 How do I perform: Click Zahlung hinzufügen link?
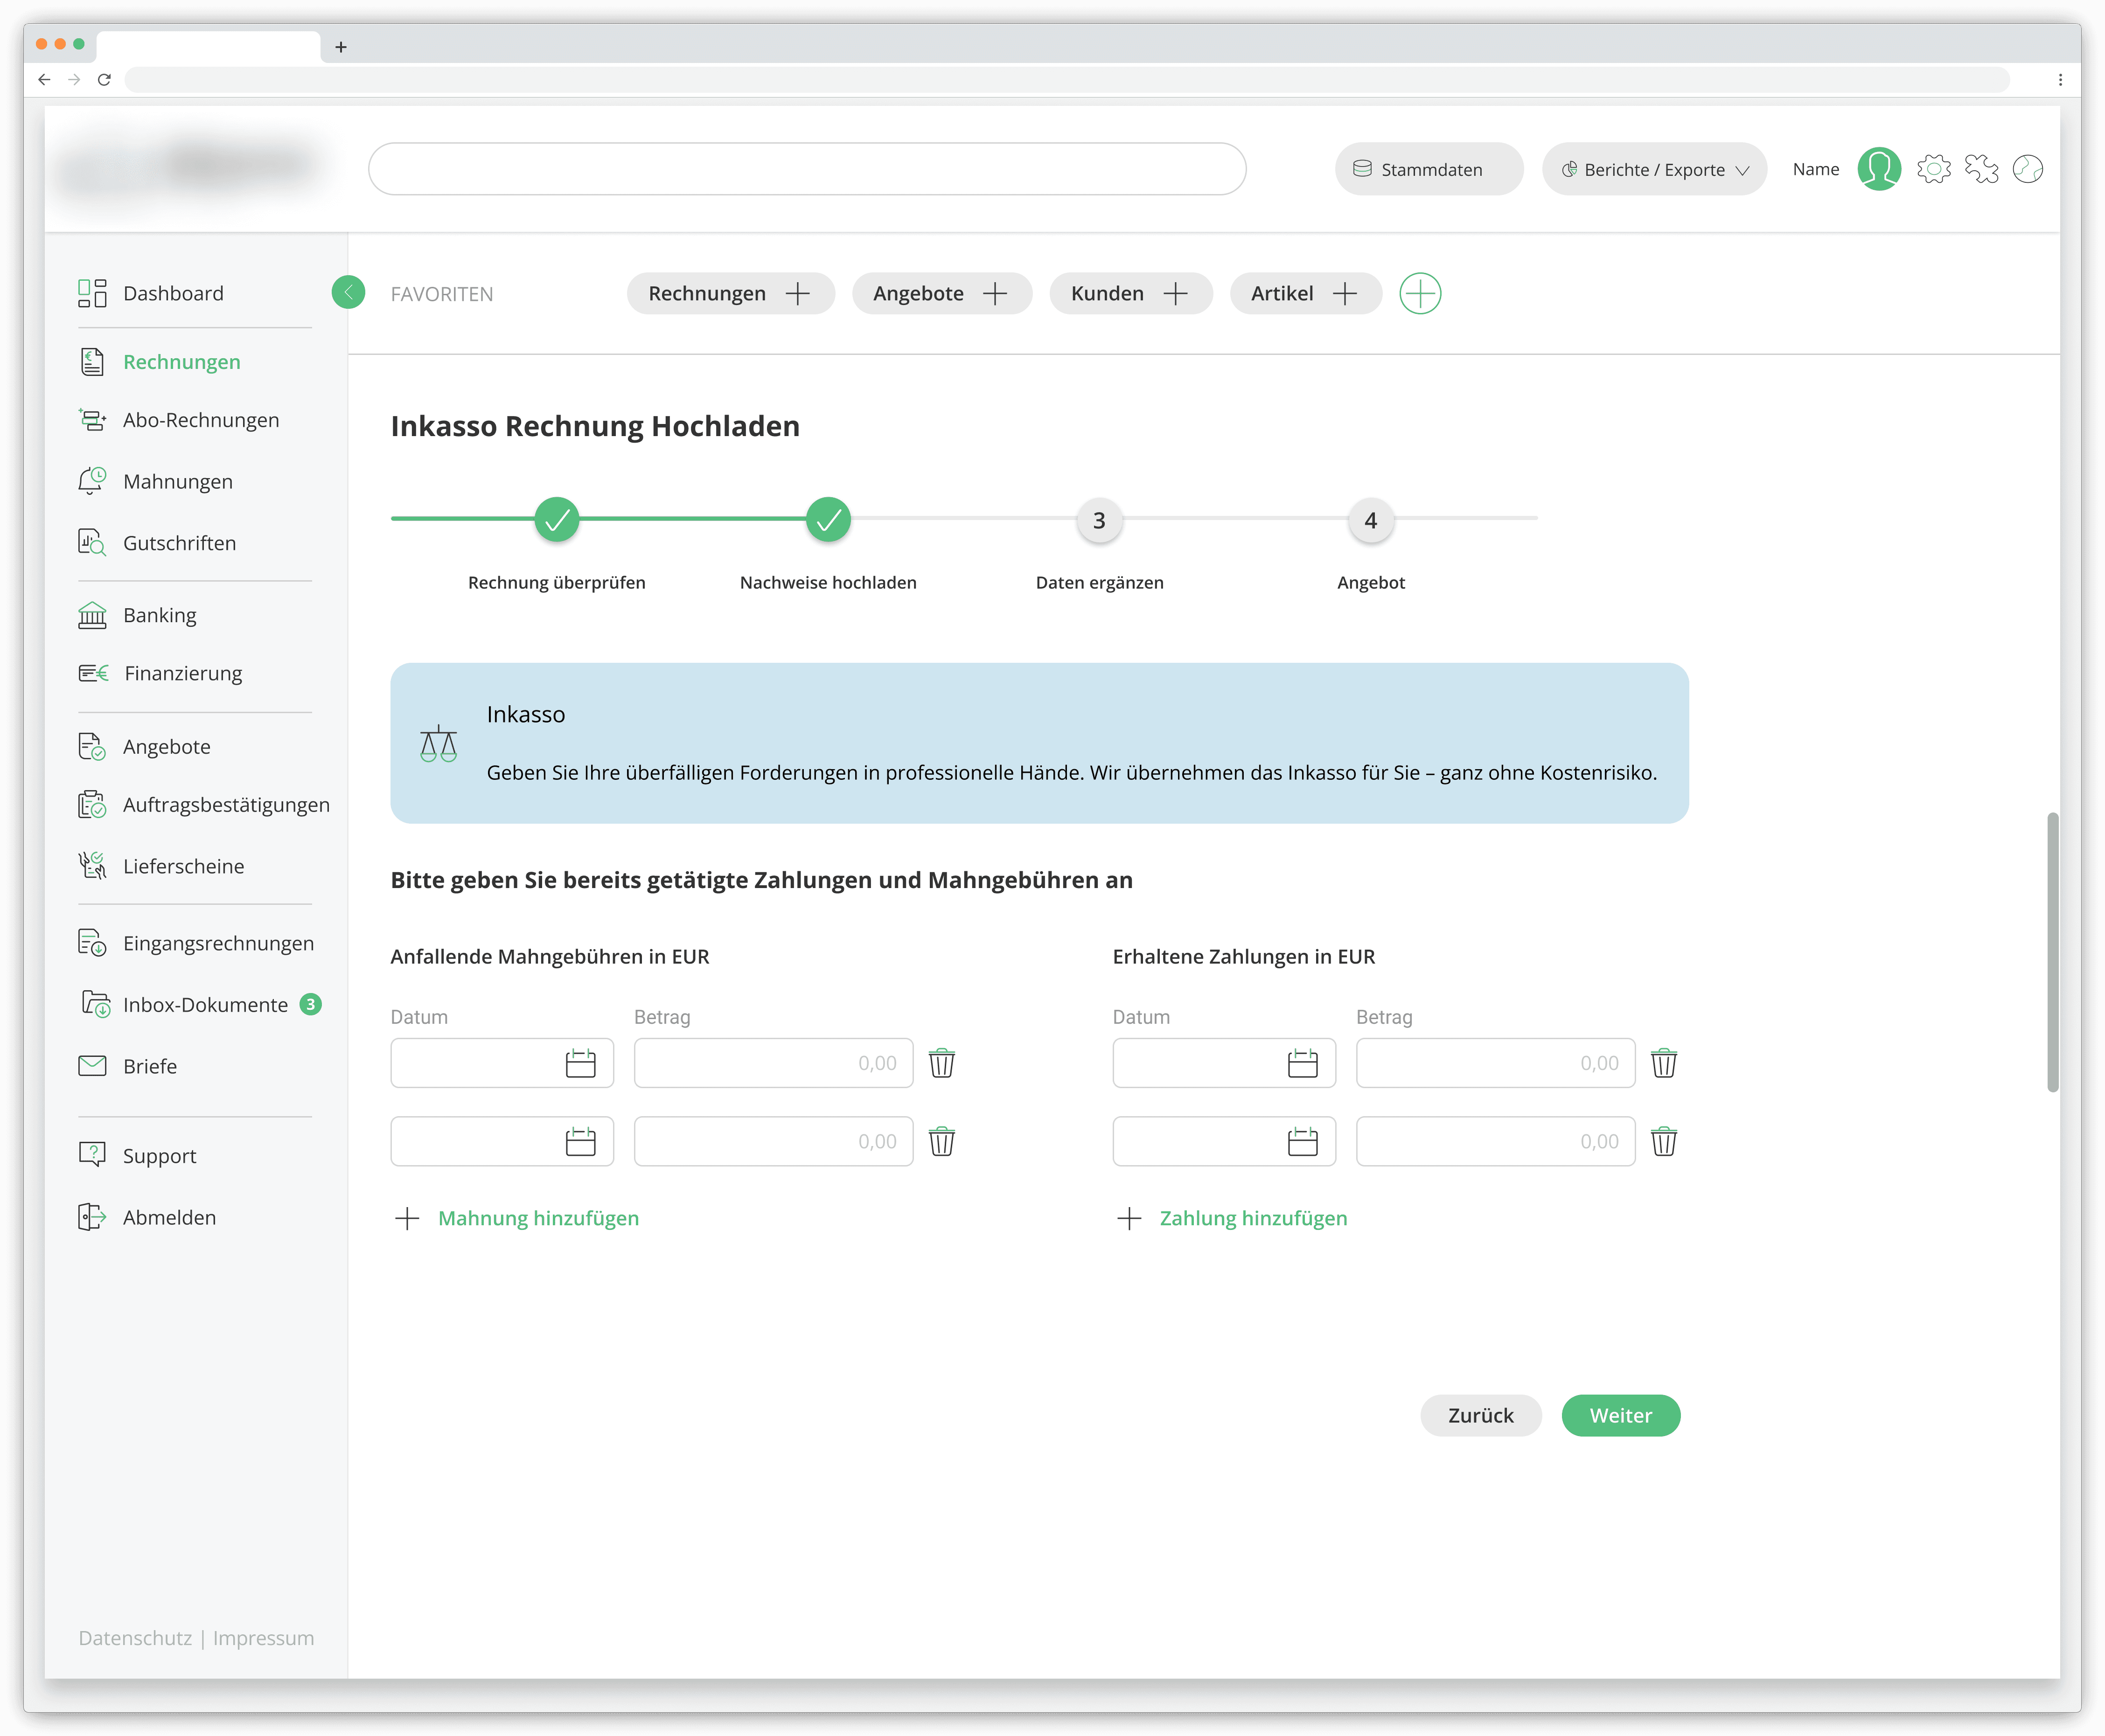[1253, 1218]
